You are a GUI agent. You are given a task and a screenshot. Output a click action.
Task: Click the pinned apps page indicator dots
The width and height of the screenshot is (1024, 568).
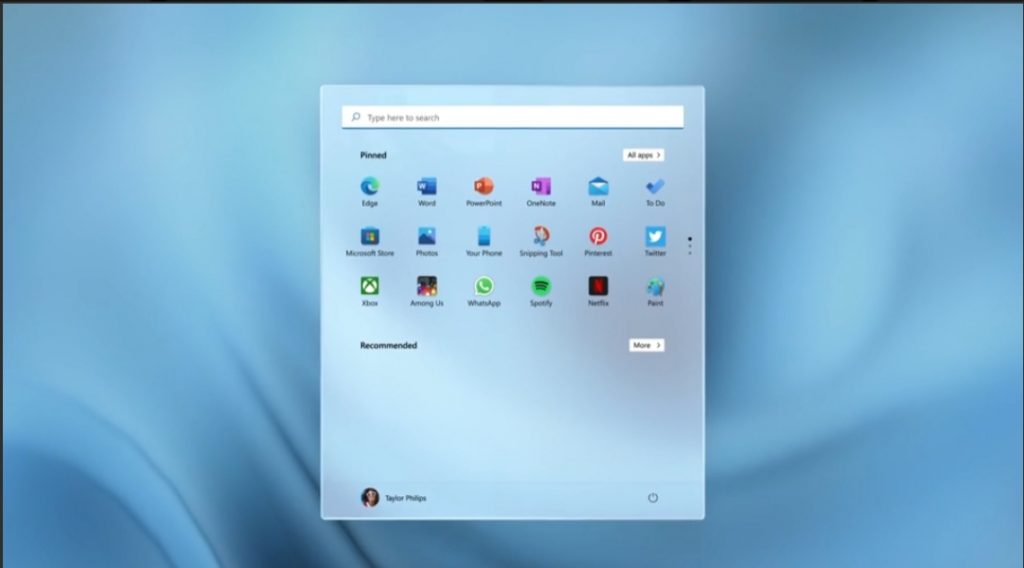pos(690,246)
